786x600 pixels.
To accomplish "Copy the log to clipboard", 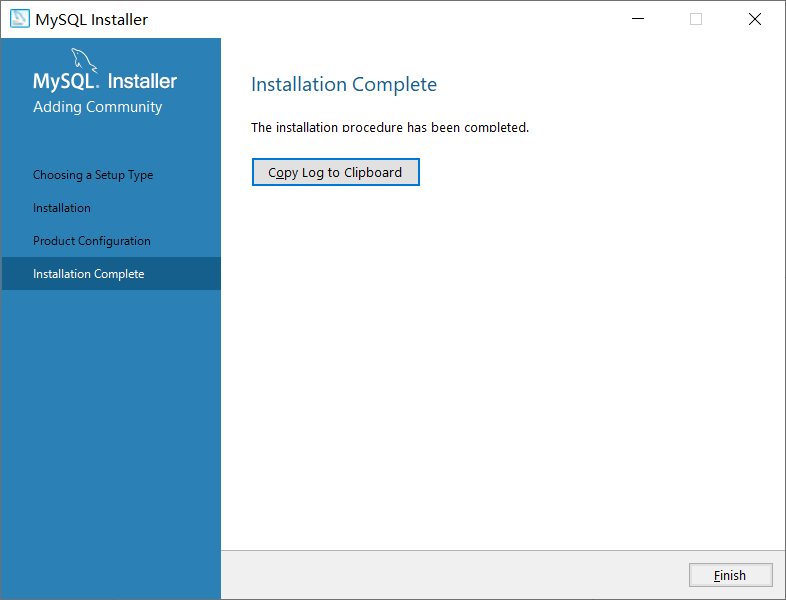I will [335, 172].
